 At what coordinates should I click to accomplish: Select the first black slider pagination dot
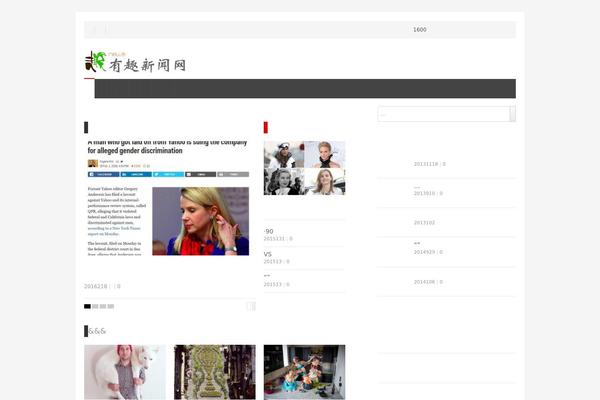(x=88, y=306)
